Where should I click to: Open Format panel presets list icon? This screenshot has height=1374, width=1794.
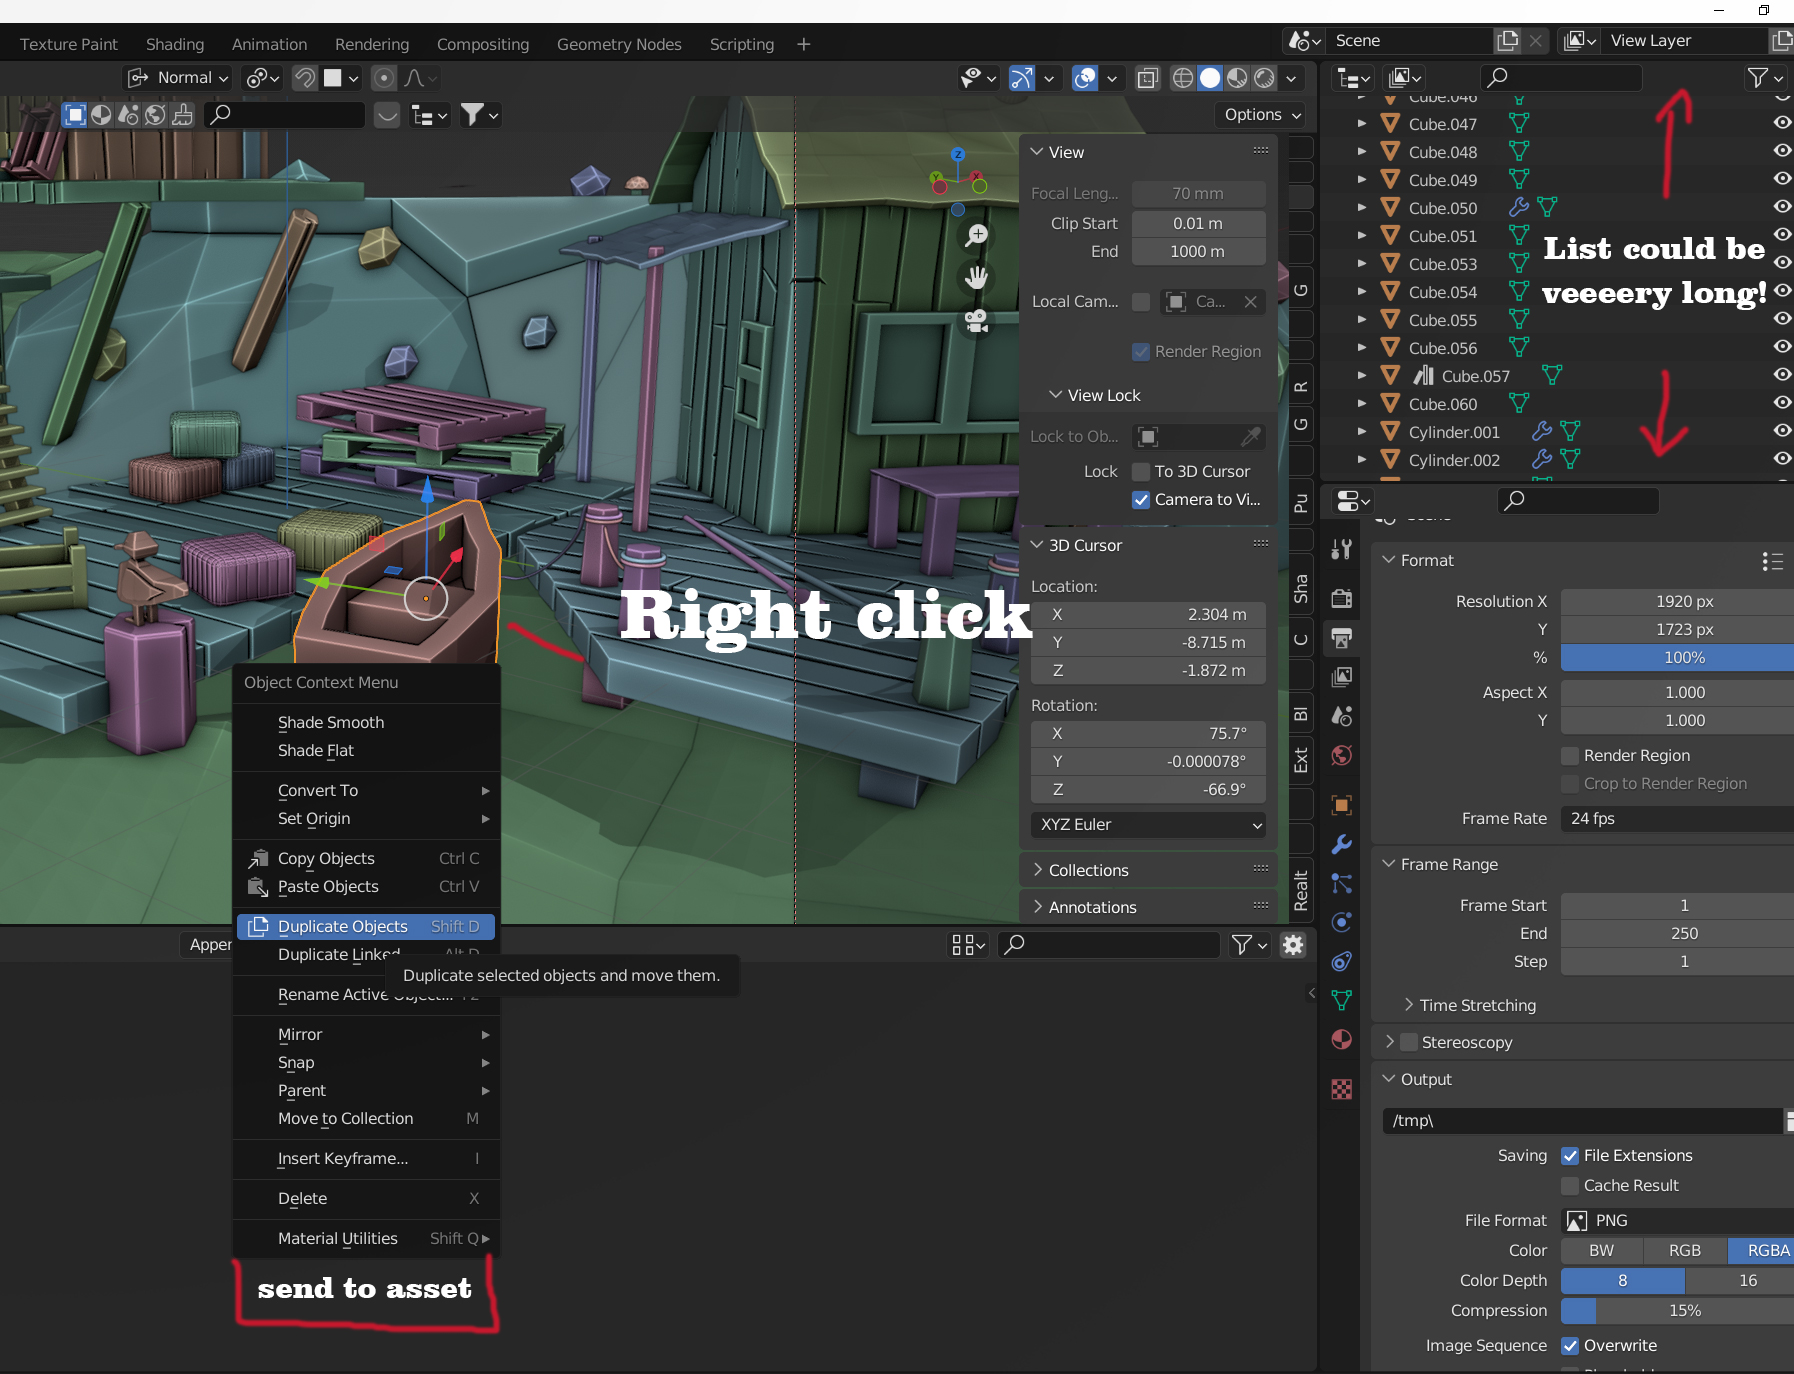click(x=1773, y=561)
